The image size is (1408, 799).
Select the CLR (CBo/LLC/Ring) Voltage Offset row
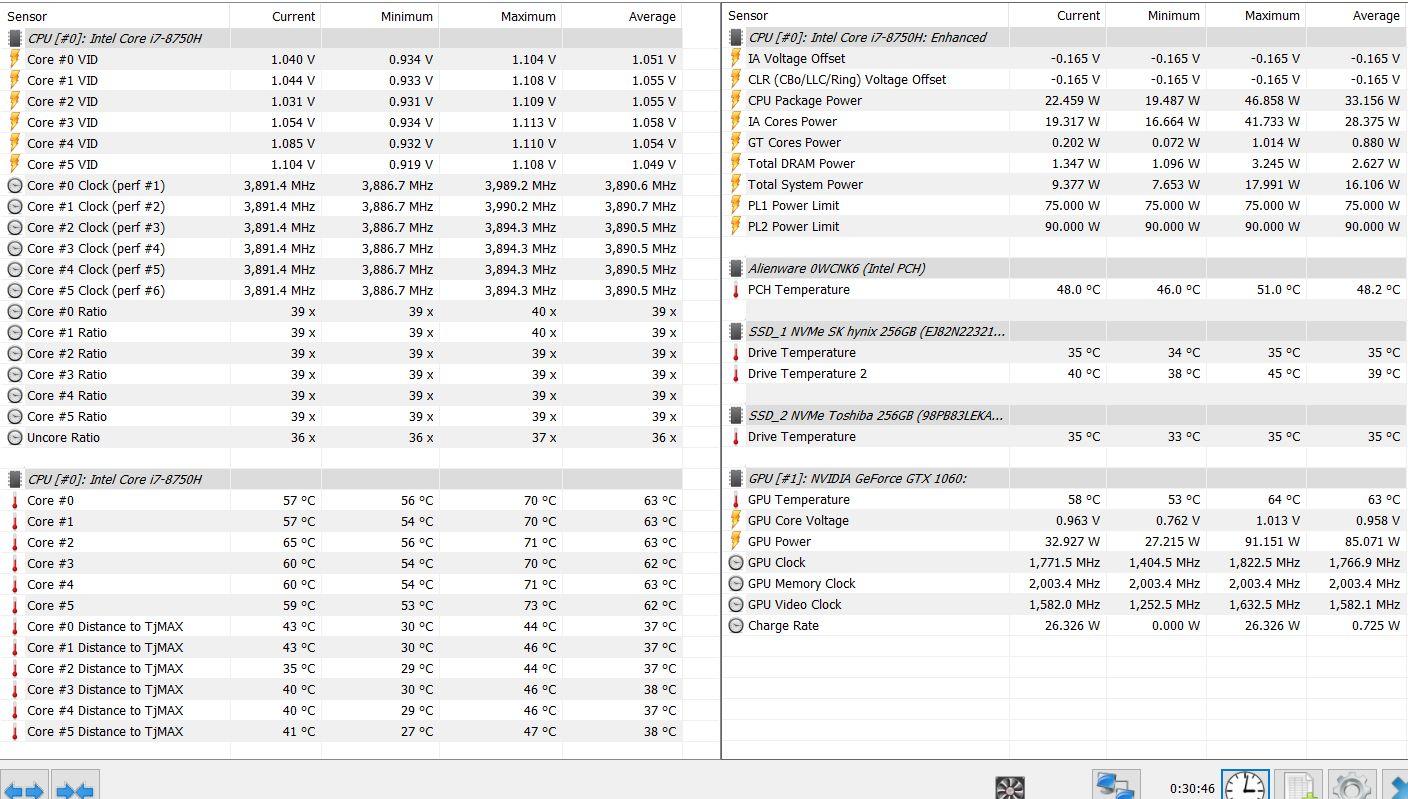[x=1065, y=79]
